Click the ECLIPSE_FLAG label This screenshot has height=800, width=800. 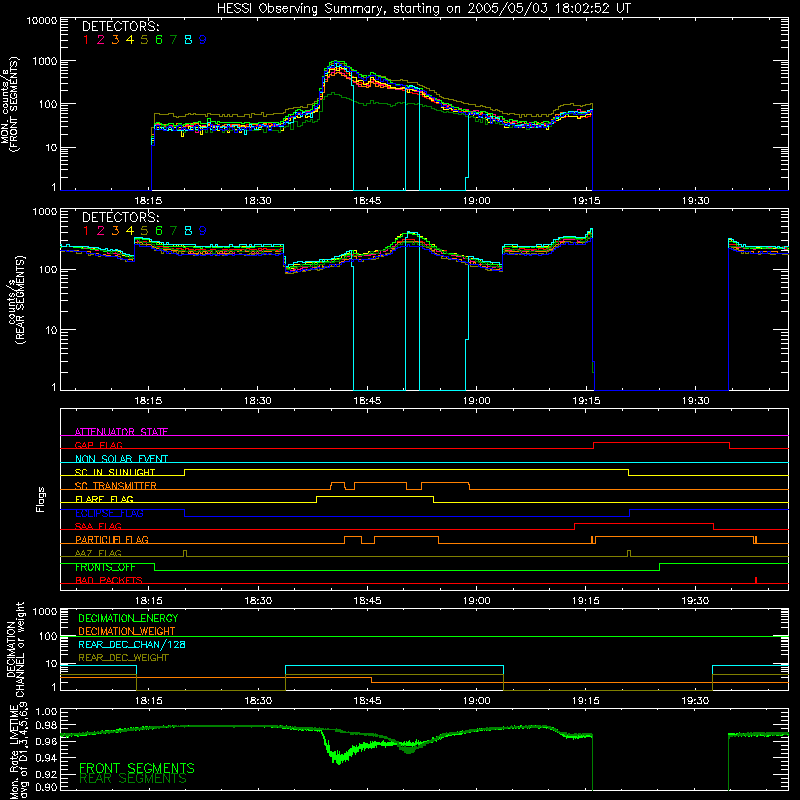tap(109, 513)
